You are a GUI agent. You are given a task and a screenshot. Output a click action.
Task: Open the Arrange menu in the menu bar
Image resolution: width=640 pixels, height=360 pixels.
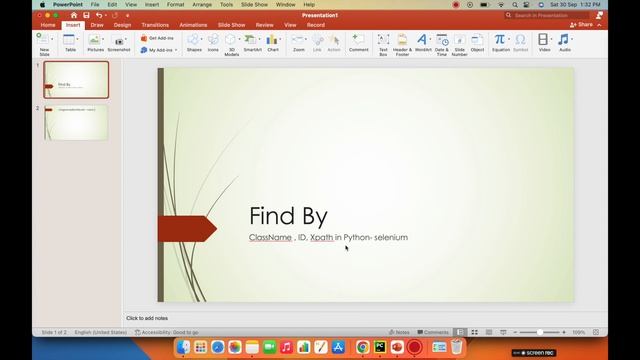pyautogui.click(x=202, y=4)
